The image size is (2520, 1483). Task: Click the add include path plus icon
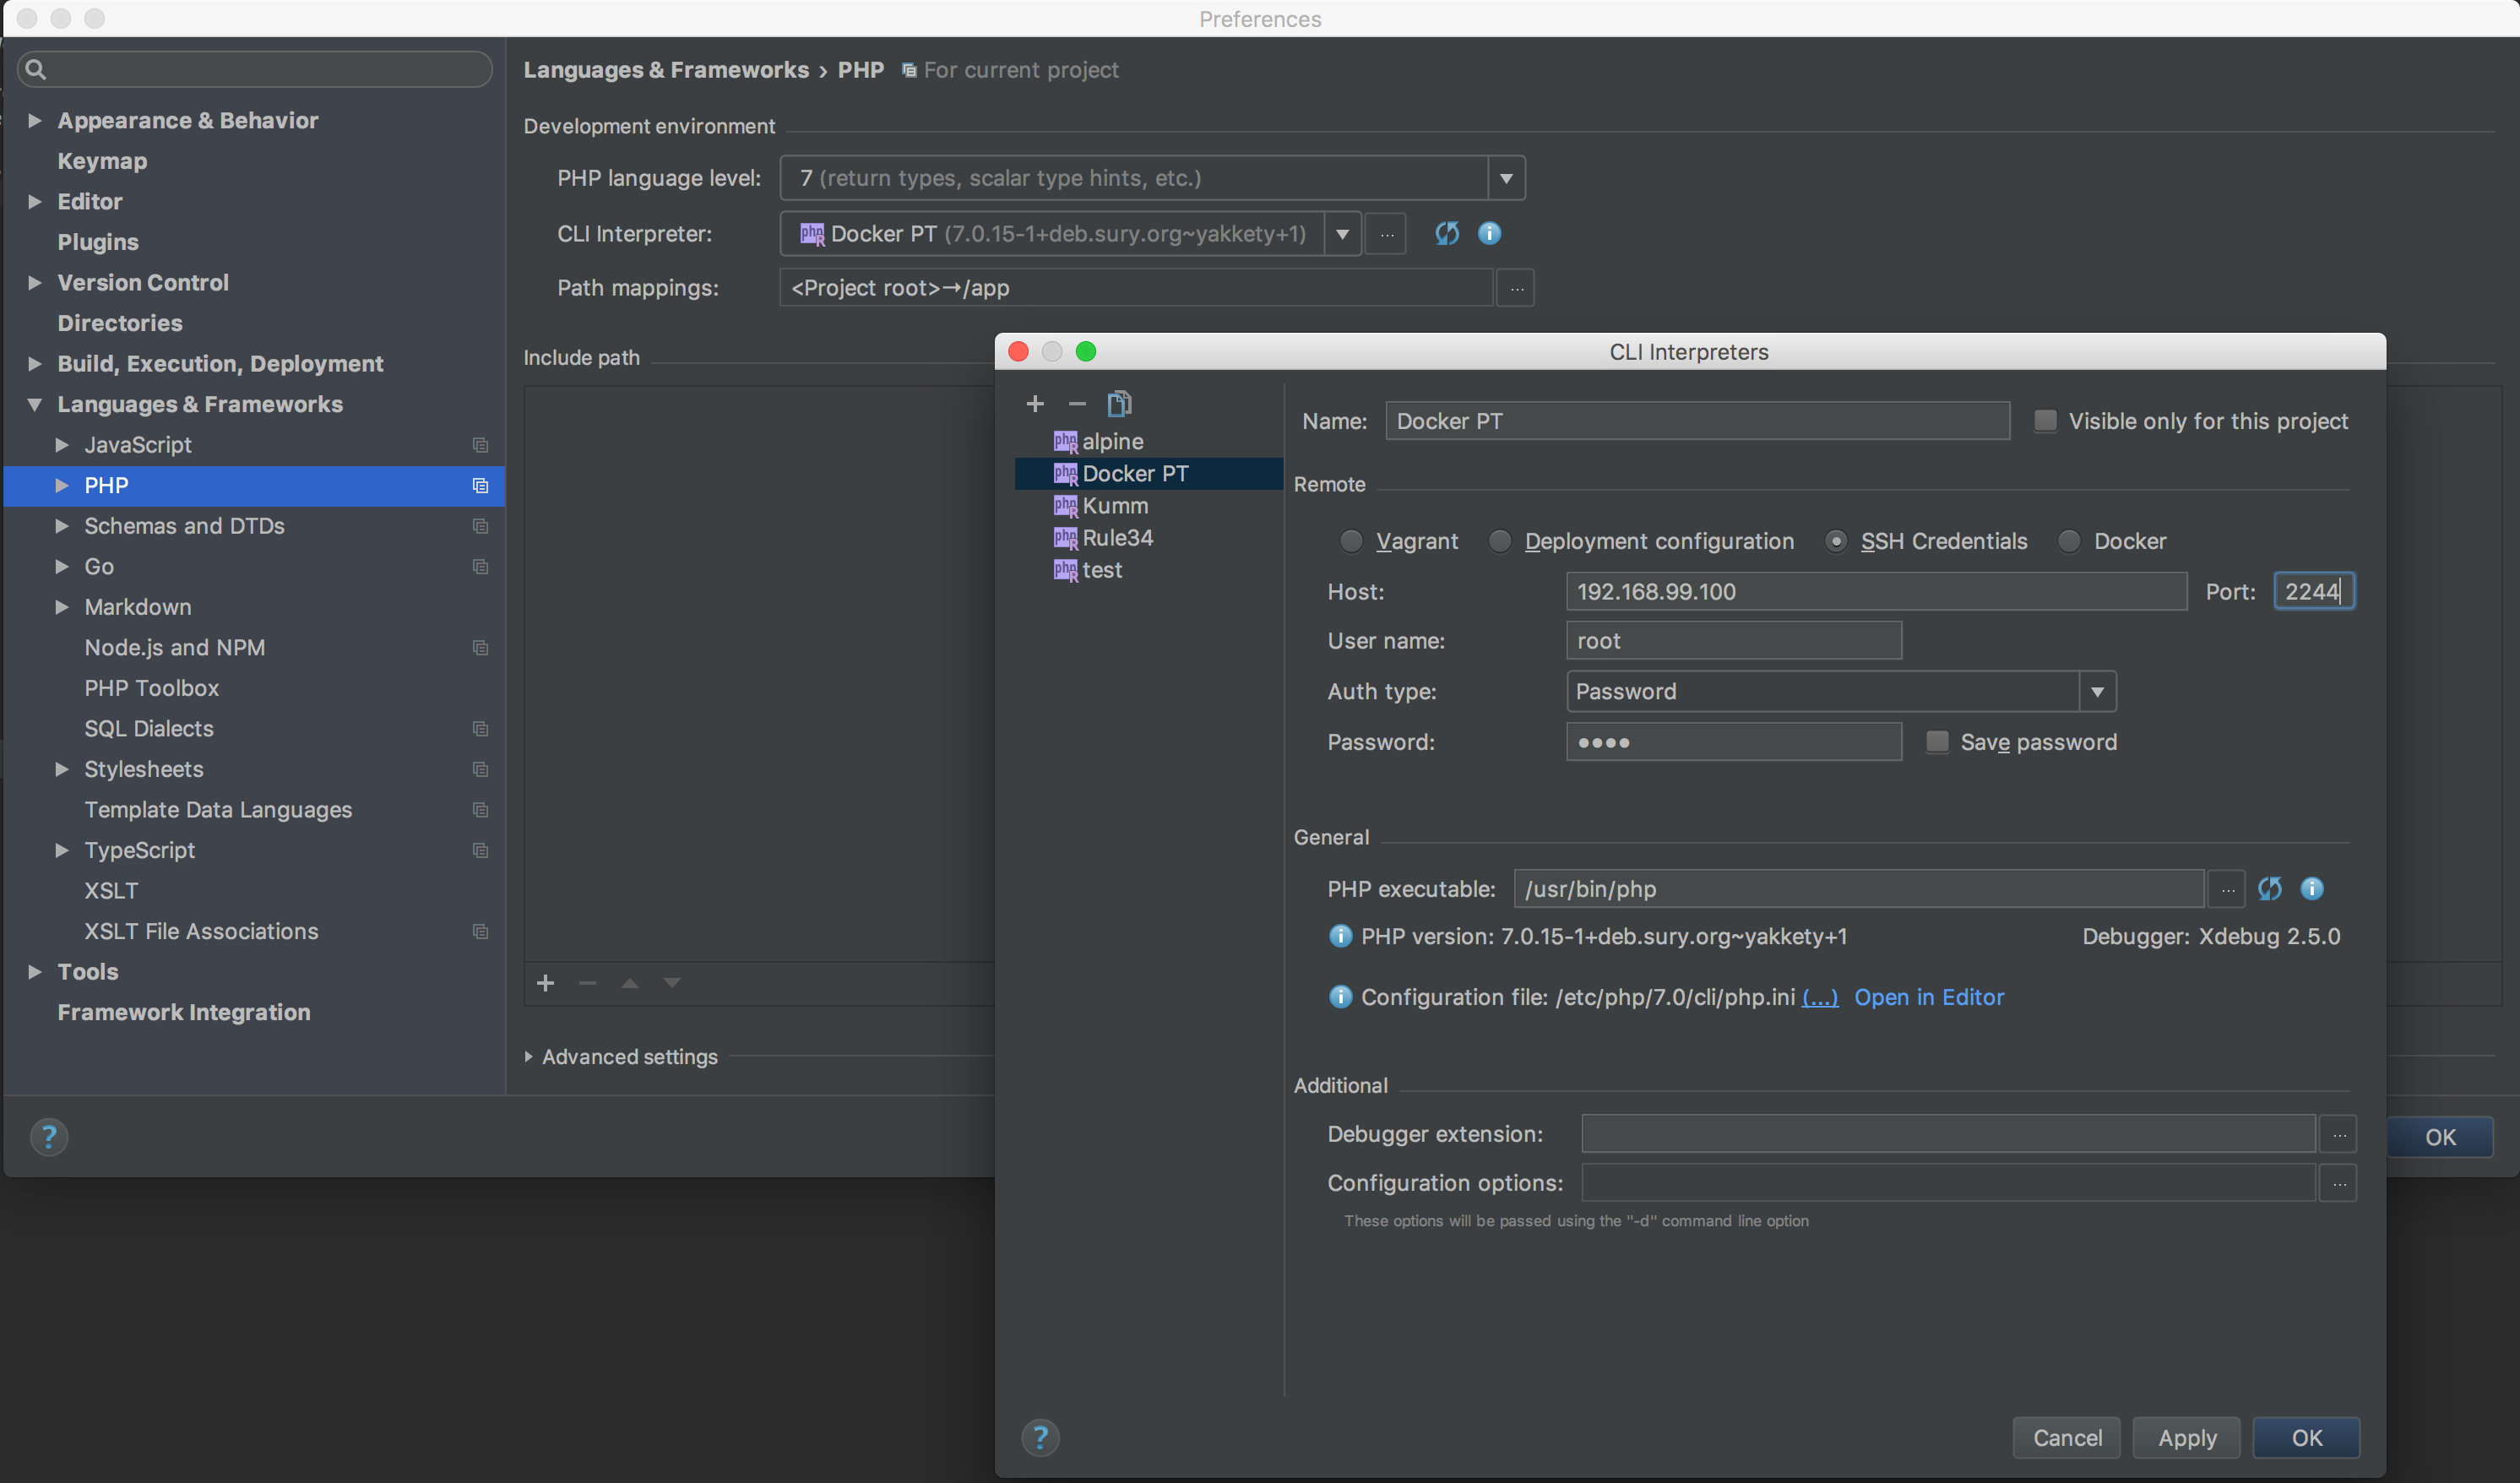[545, 983]
